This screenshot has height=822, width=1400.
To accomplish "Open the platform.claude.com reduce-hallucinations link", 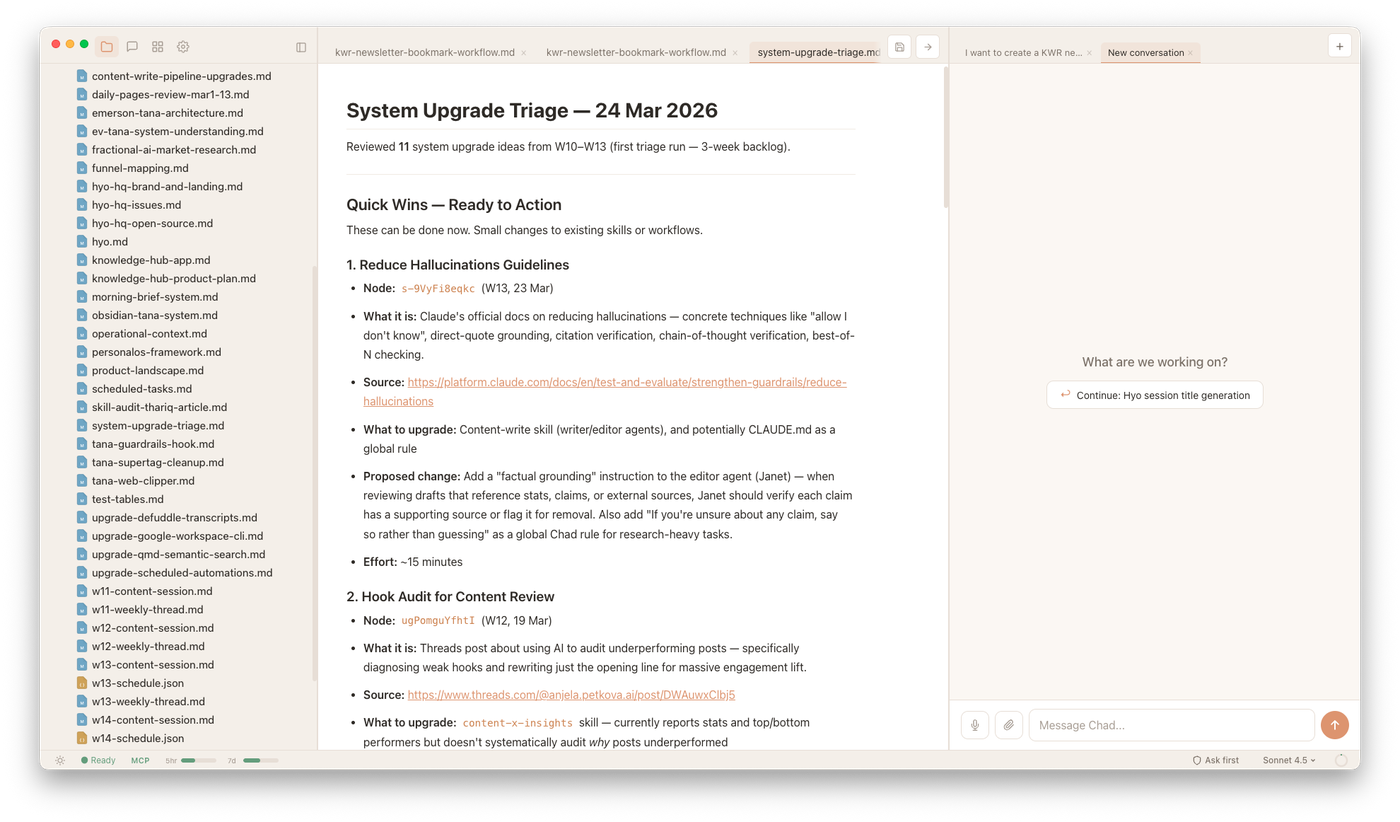I will click(605, 391).
